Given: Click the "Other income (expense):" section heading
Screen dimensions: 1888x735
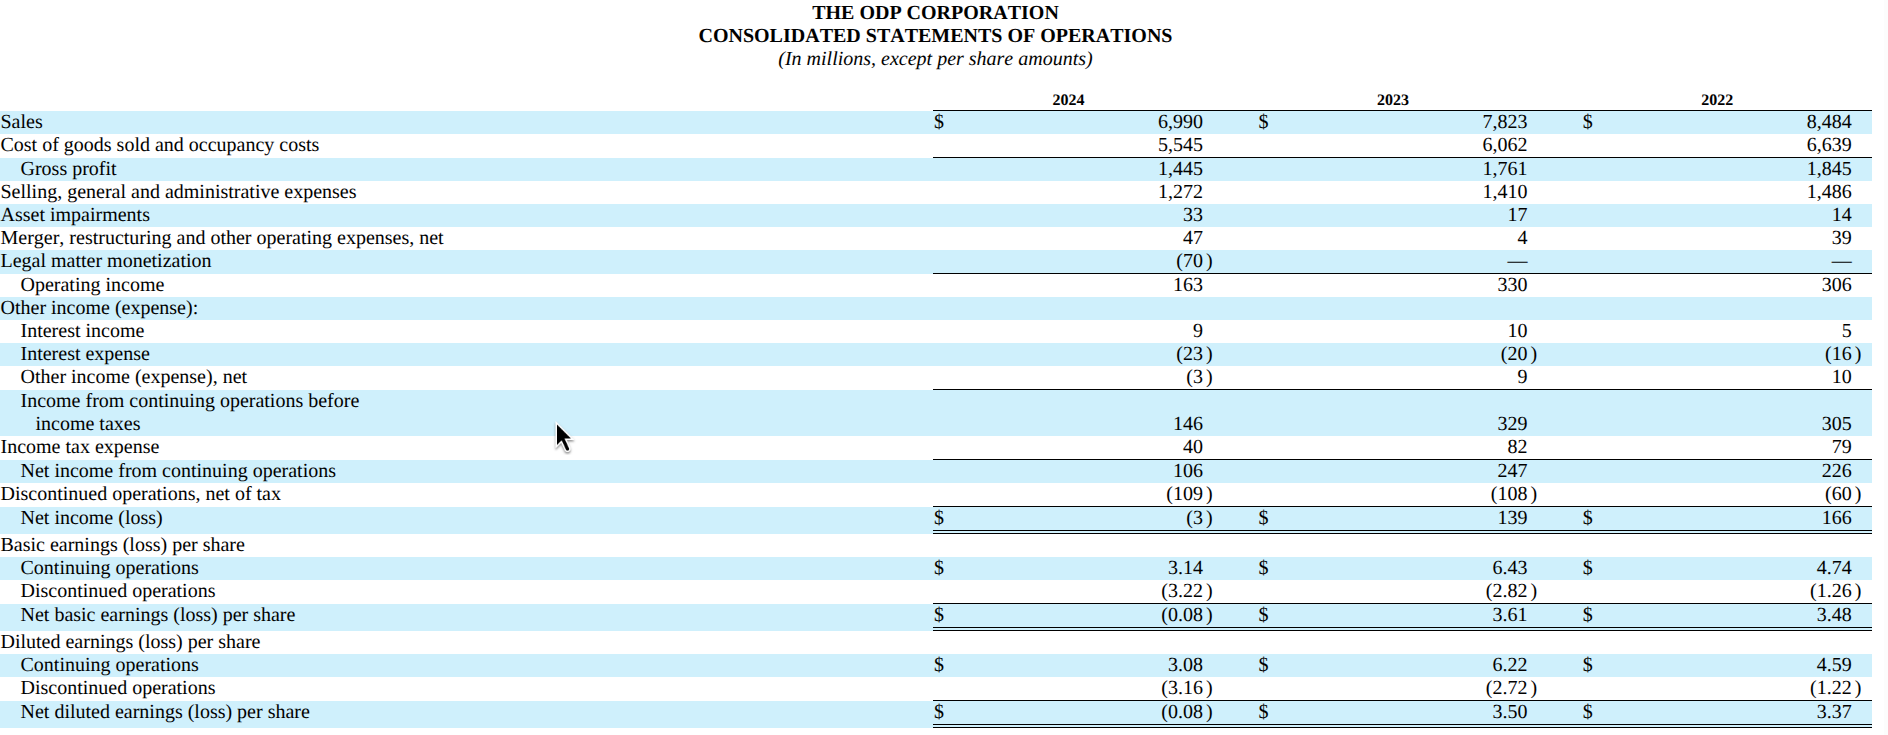Looking at the screenshot, I should [x=99, y=308].
